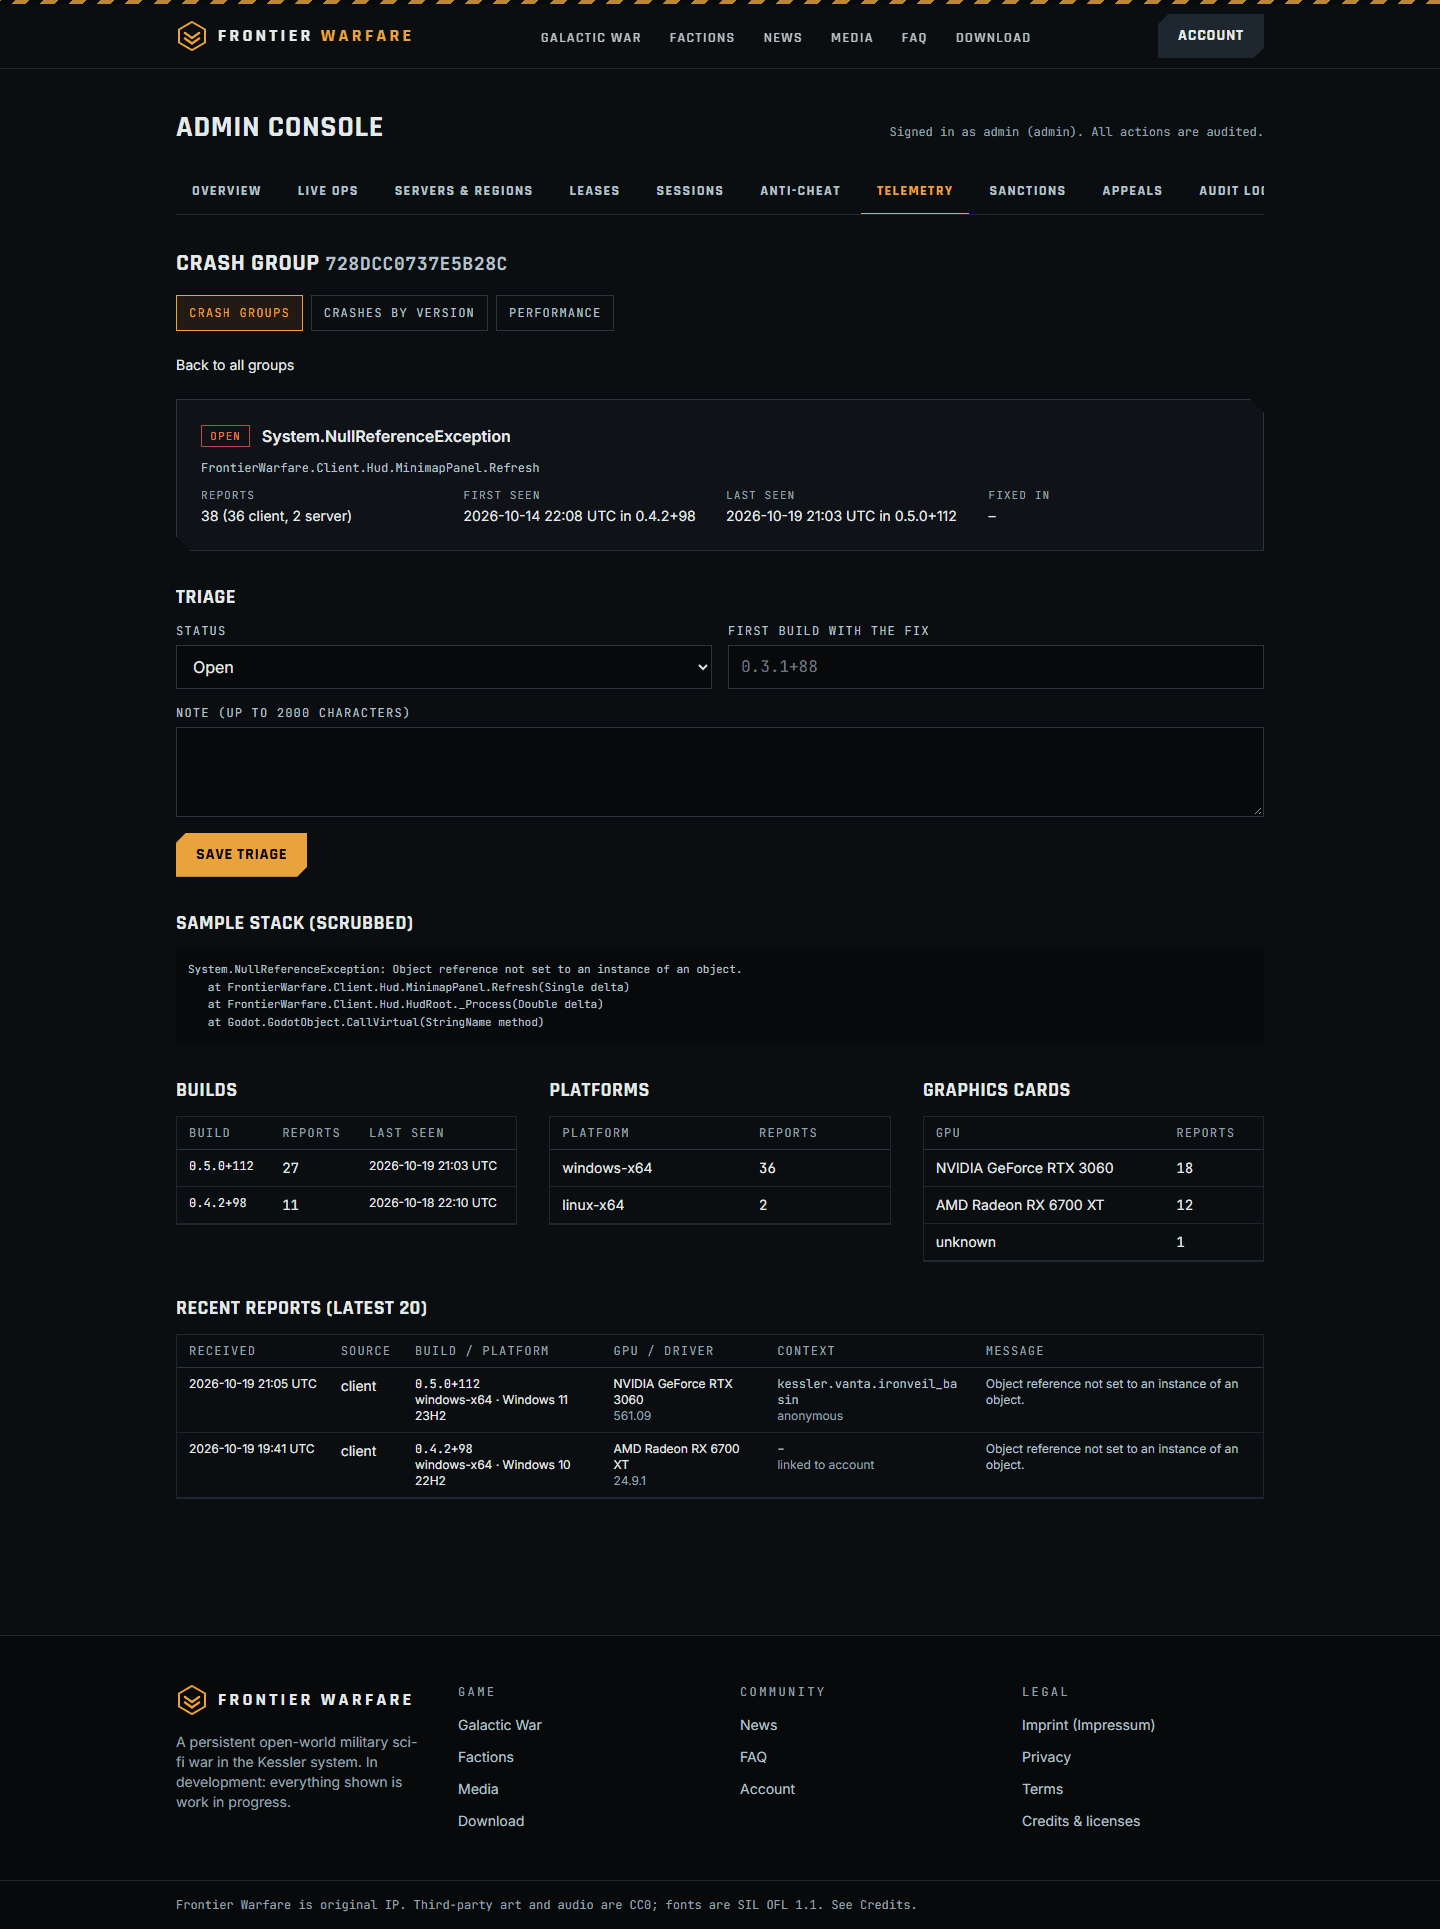Select the linux-x64 platform row
This screenshot has height=1929, width=1440.
(x=720, y=1205)
